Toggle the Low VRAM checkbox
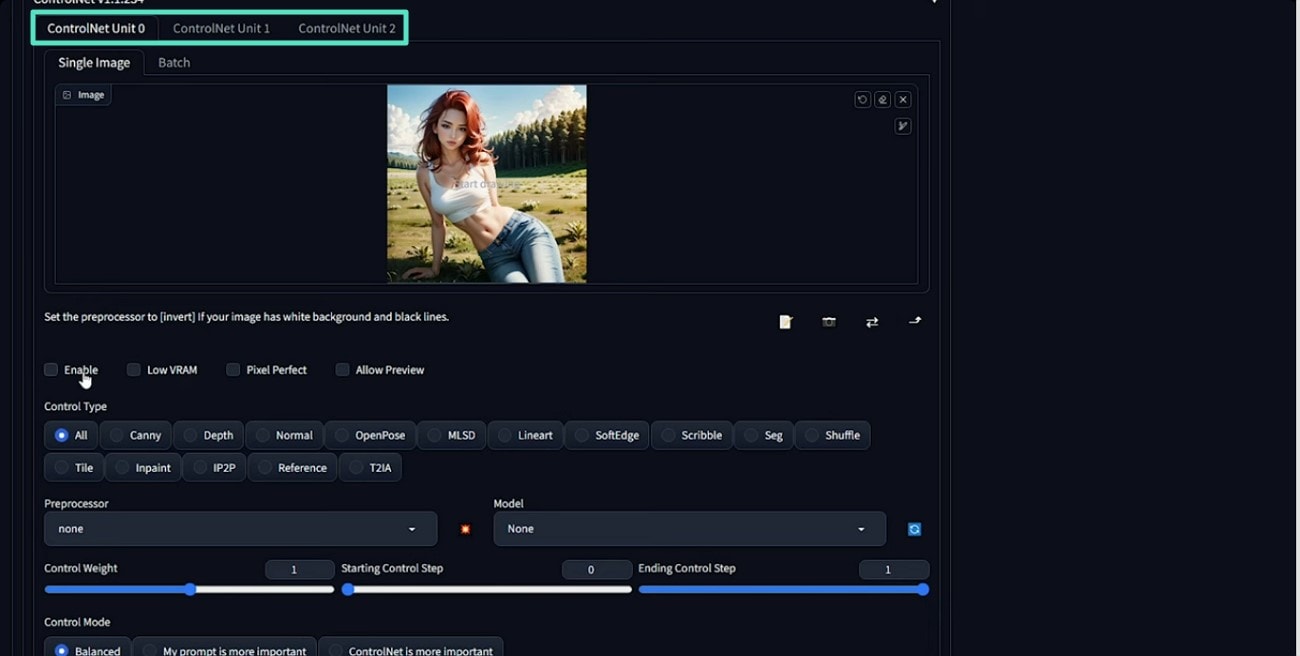Screen dimensions: 1300x656 click(x=133, y=370)
